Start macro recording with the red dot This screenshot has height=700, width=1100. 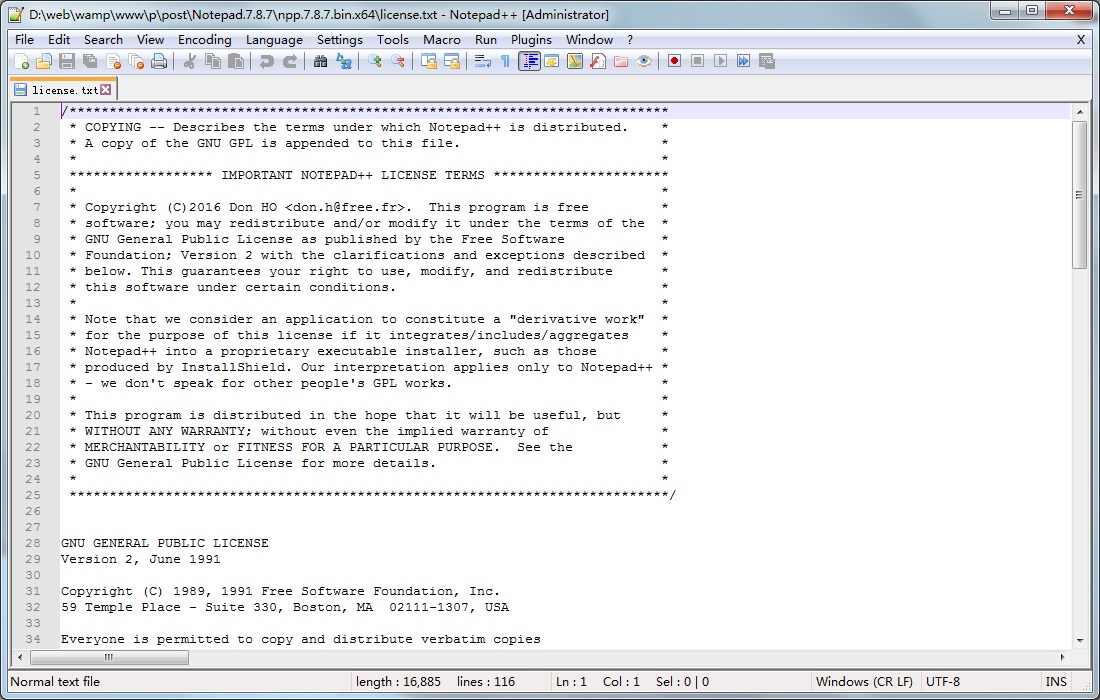click(x=674, y=62)
